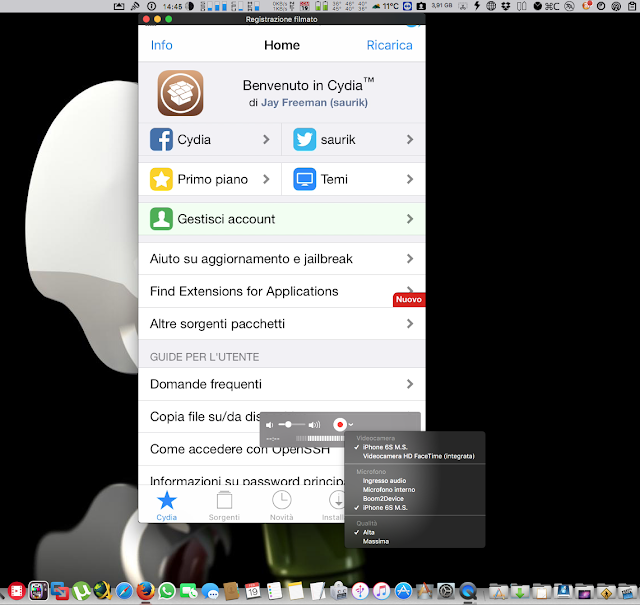Open the Cydia Facebook page icon

tap(161, 140)
